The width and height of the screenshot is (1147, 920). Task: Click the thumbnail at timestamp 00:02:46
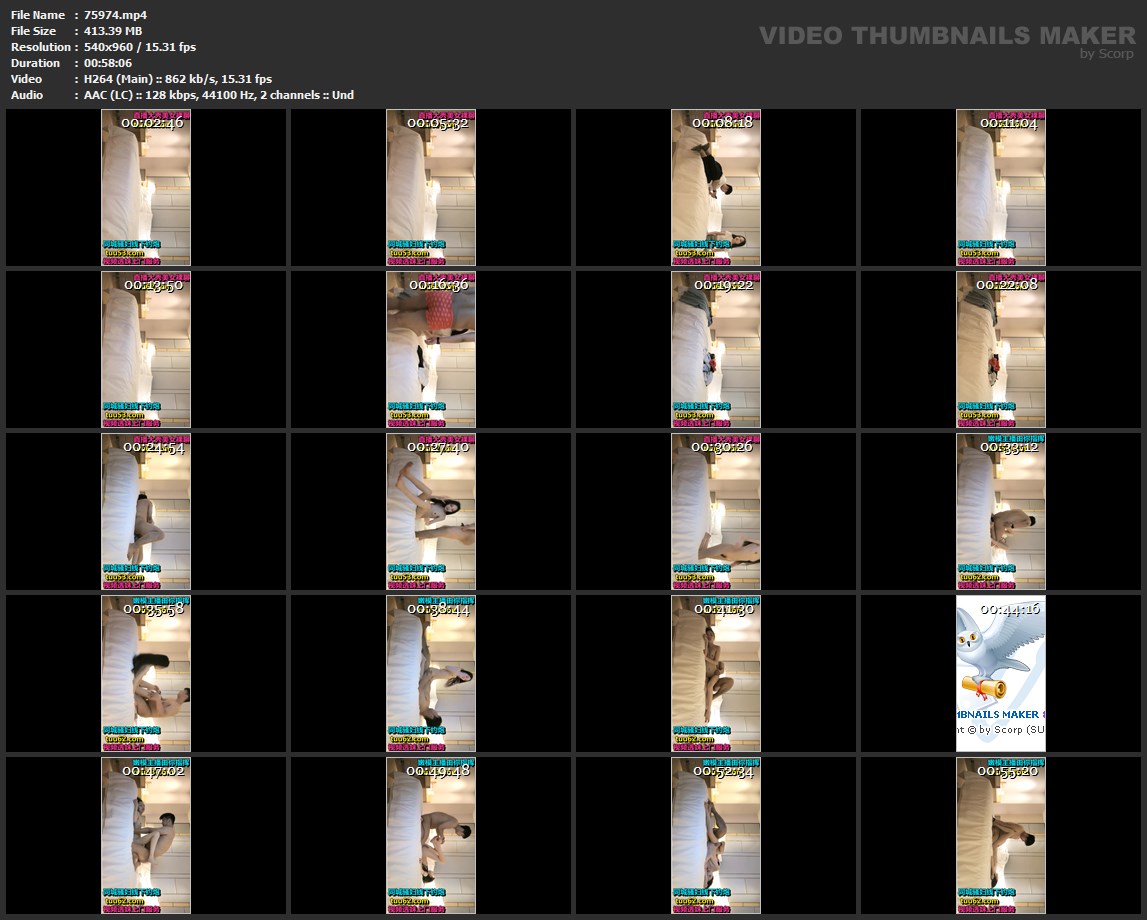tap(146, 187)
